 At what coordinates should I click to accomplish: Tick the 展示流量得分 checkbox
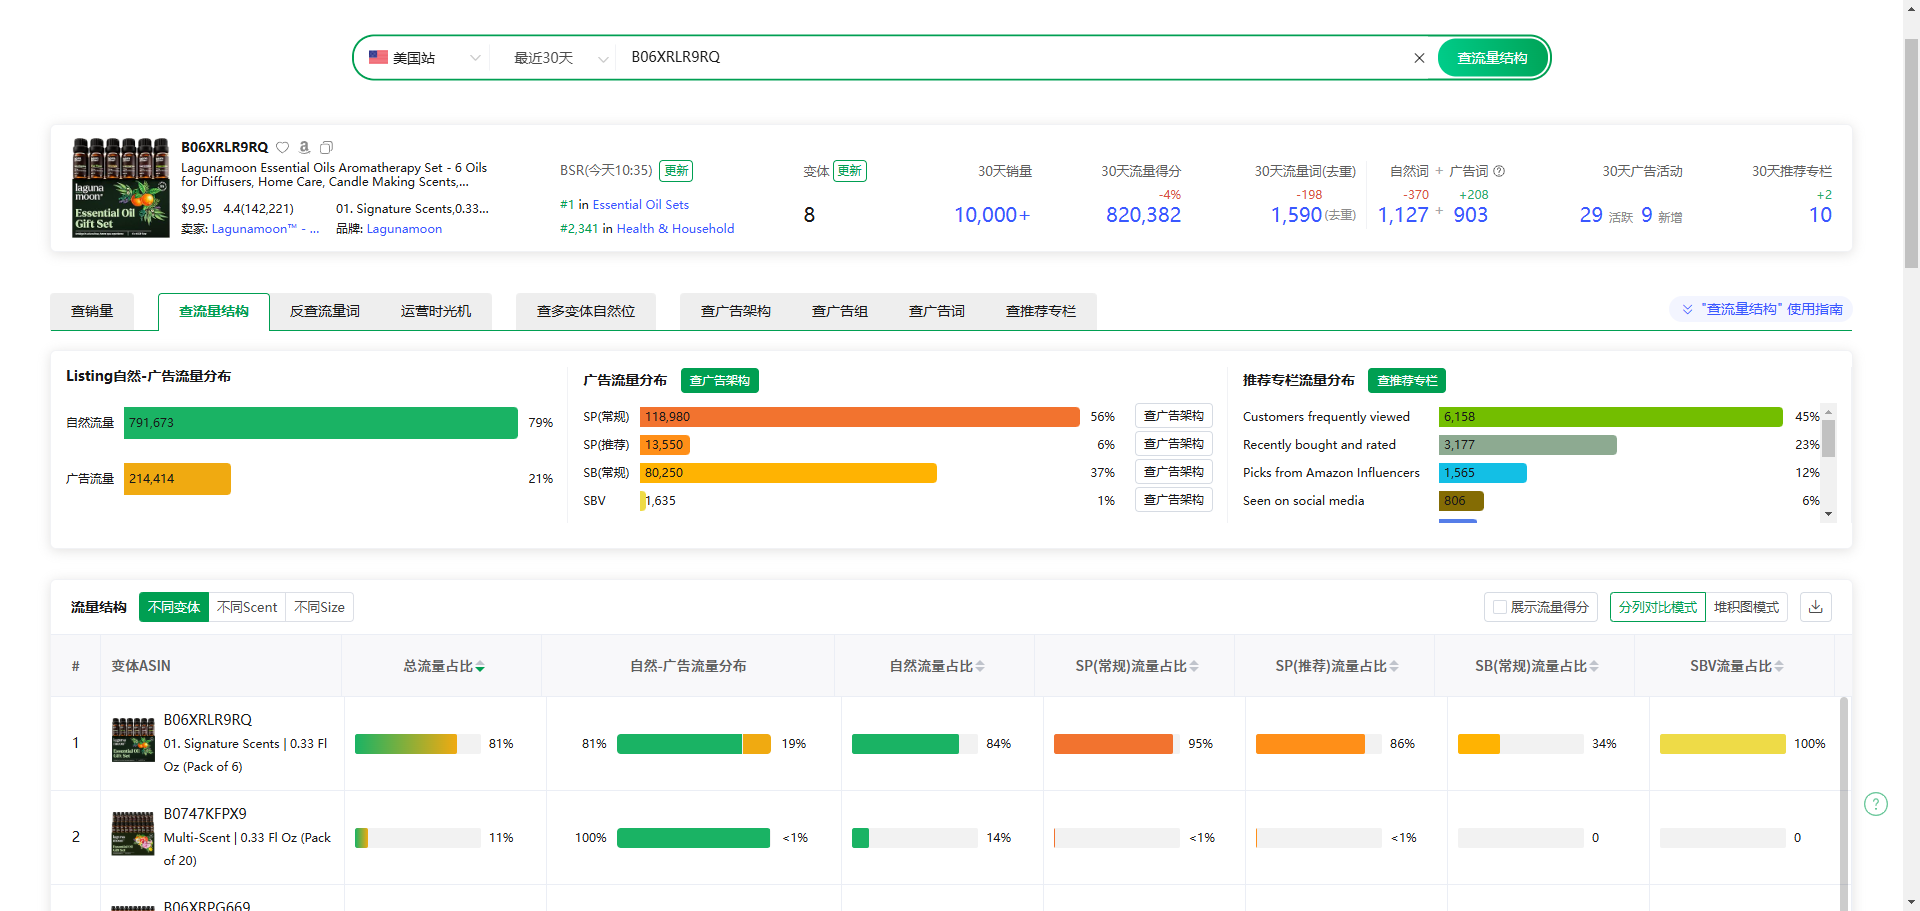pos(1500,607)
